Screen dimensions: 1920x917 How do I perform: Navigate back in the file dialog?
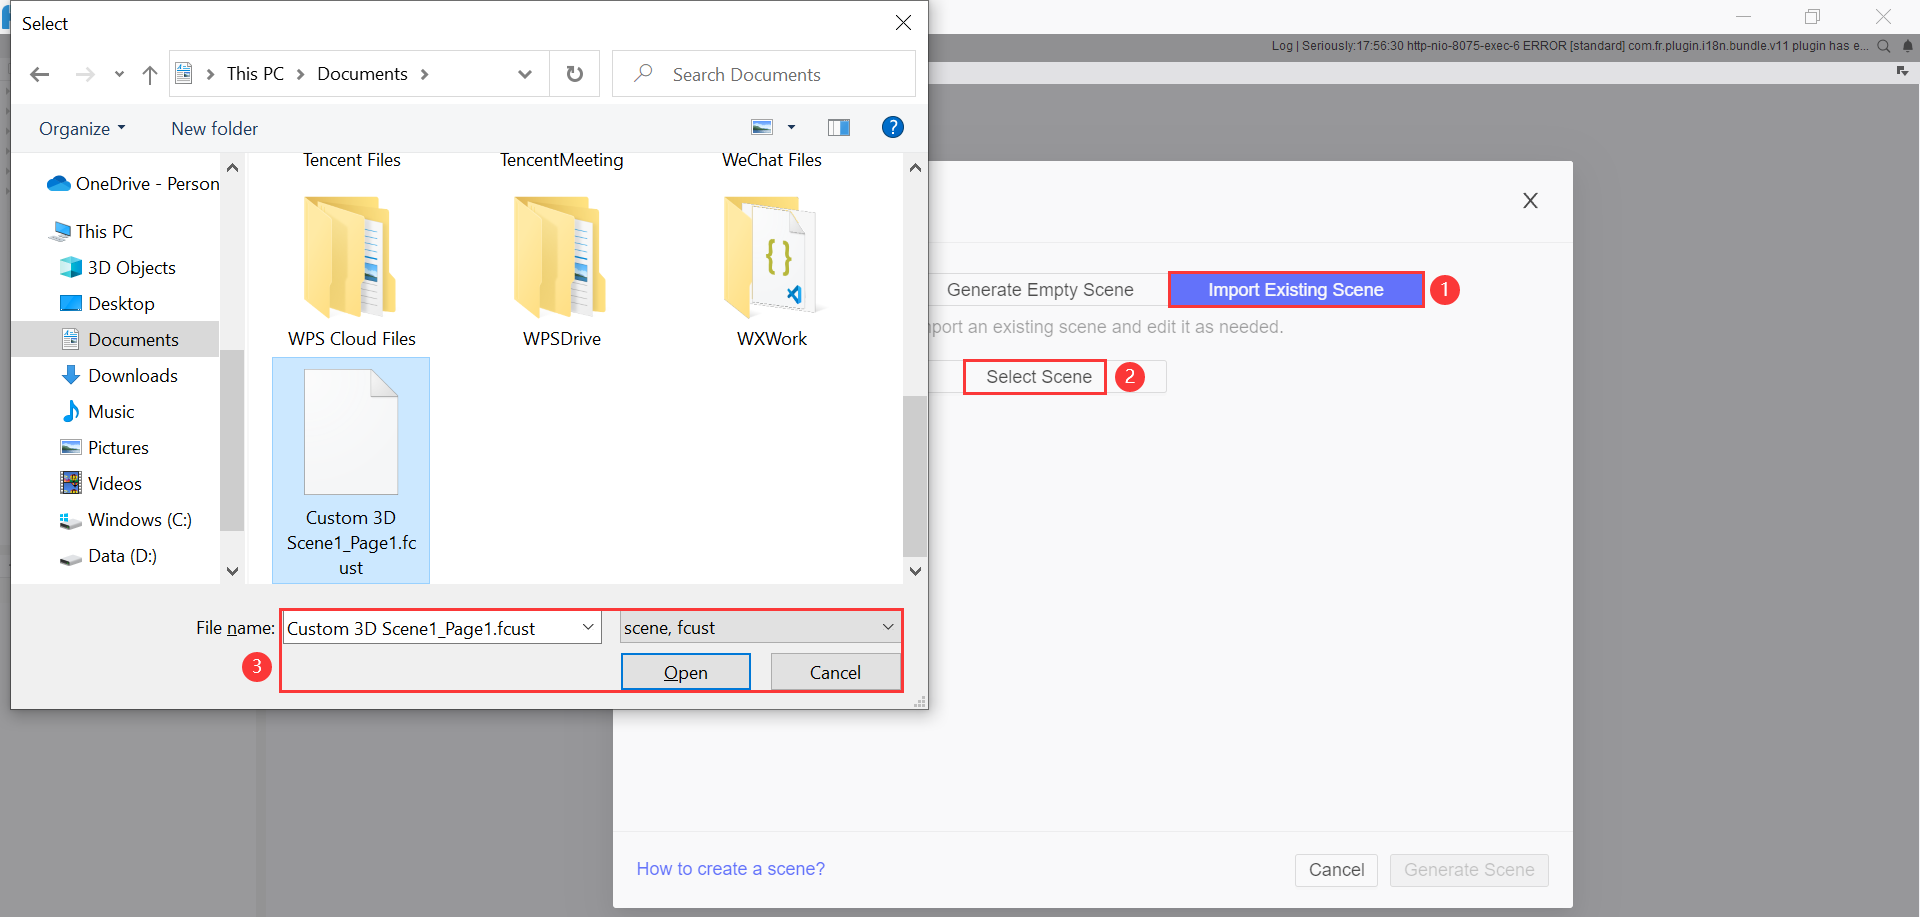click(40, 74)
